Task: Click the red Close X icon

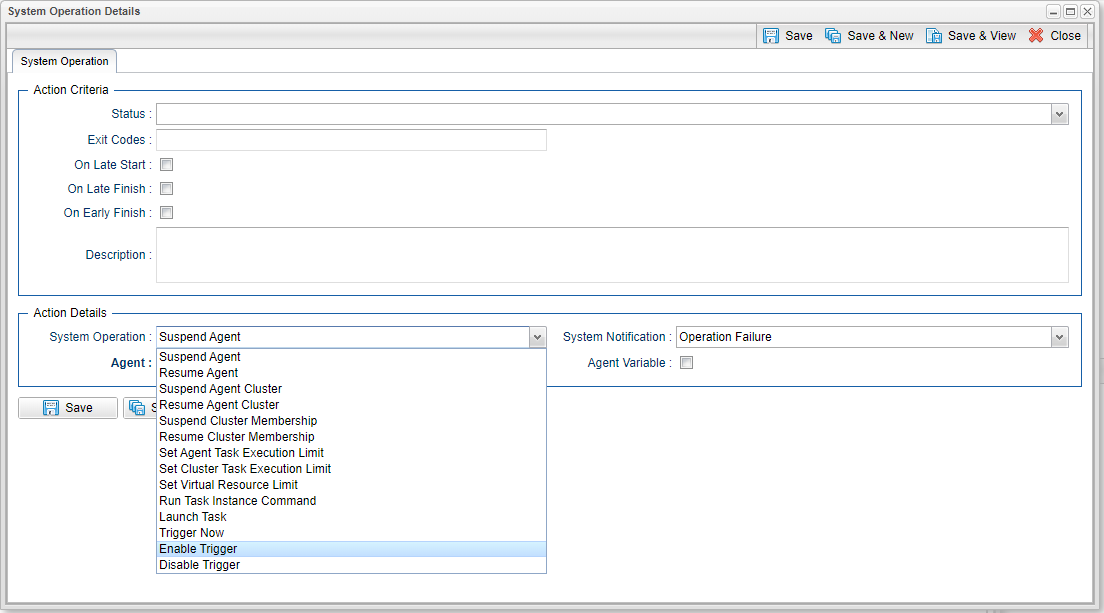Action: (1036, 36)
